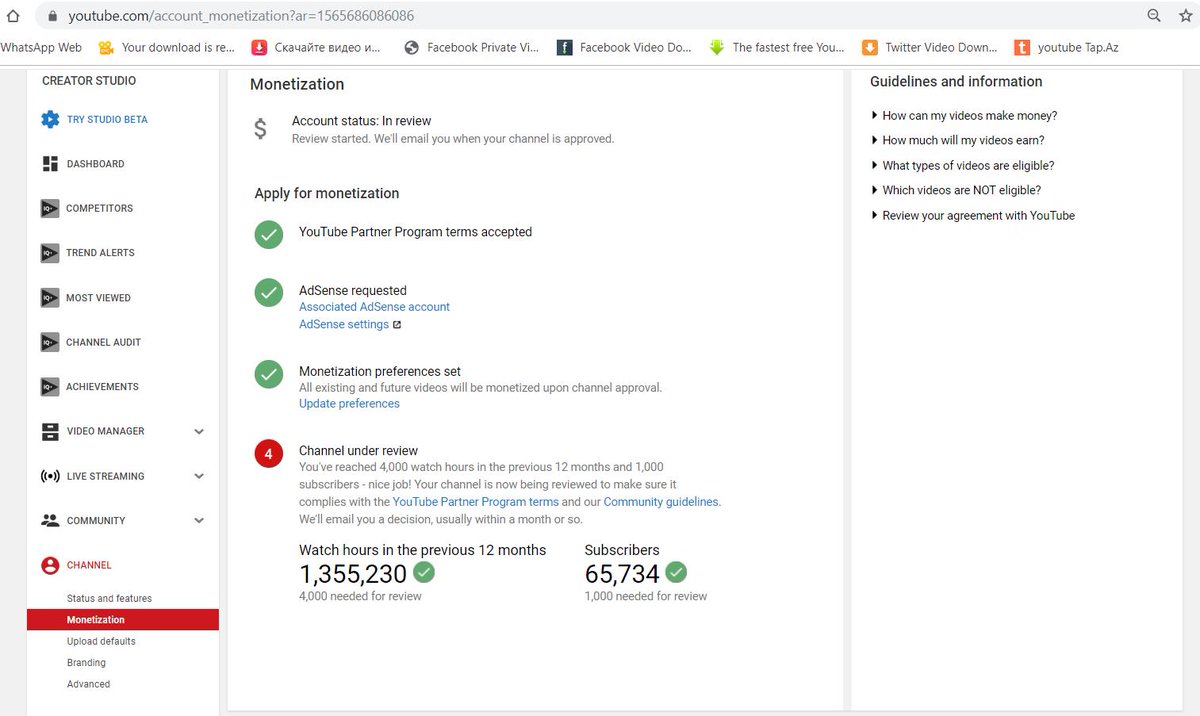Click the address bar URL field

click(x=600, y=16)
